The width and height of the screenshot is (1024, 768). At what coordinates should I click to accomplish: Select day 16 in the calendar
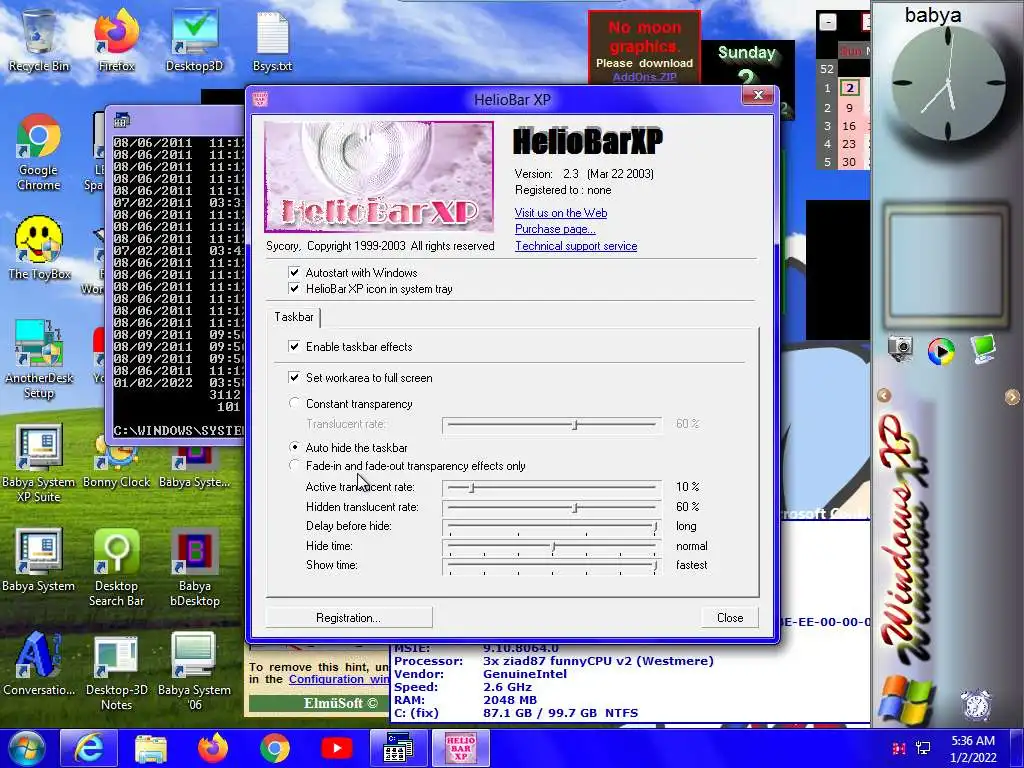pos(849,126)
